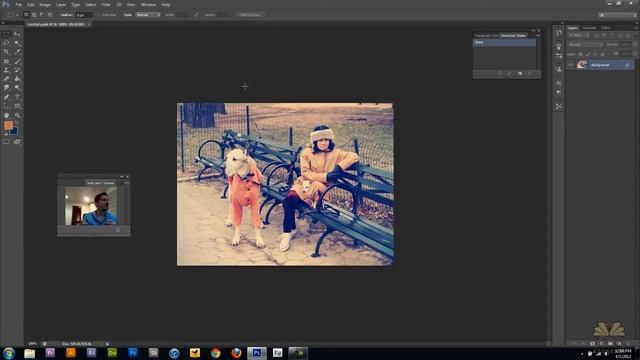Screen dimensions: 640x360
Task: Delete the current character style icon
Action: pyautogui.click(x=530, y=73)
